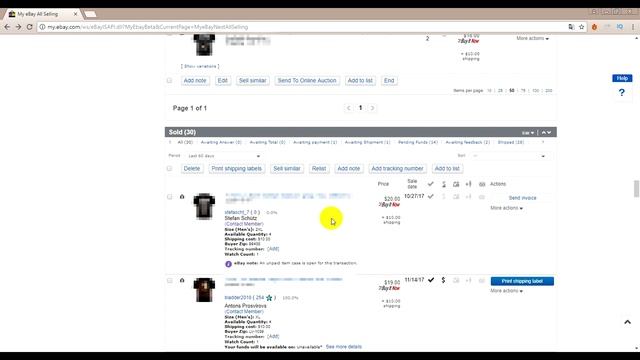Click the question mark help icon
The image size is (640, 360).
[x=622, y=93]
